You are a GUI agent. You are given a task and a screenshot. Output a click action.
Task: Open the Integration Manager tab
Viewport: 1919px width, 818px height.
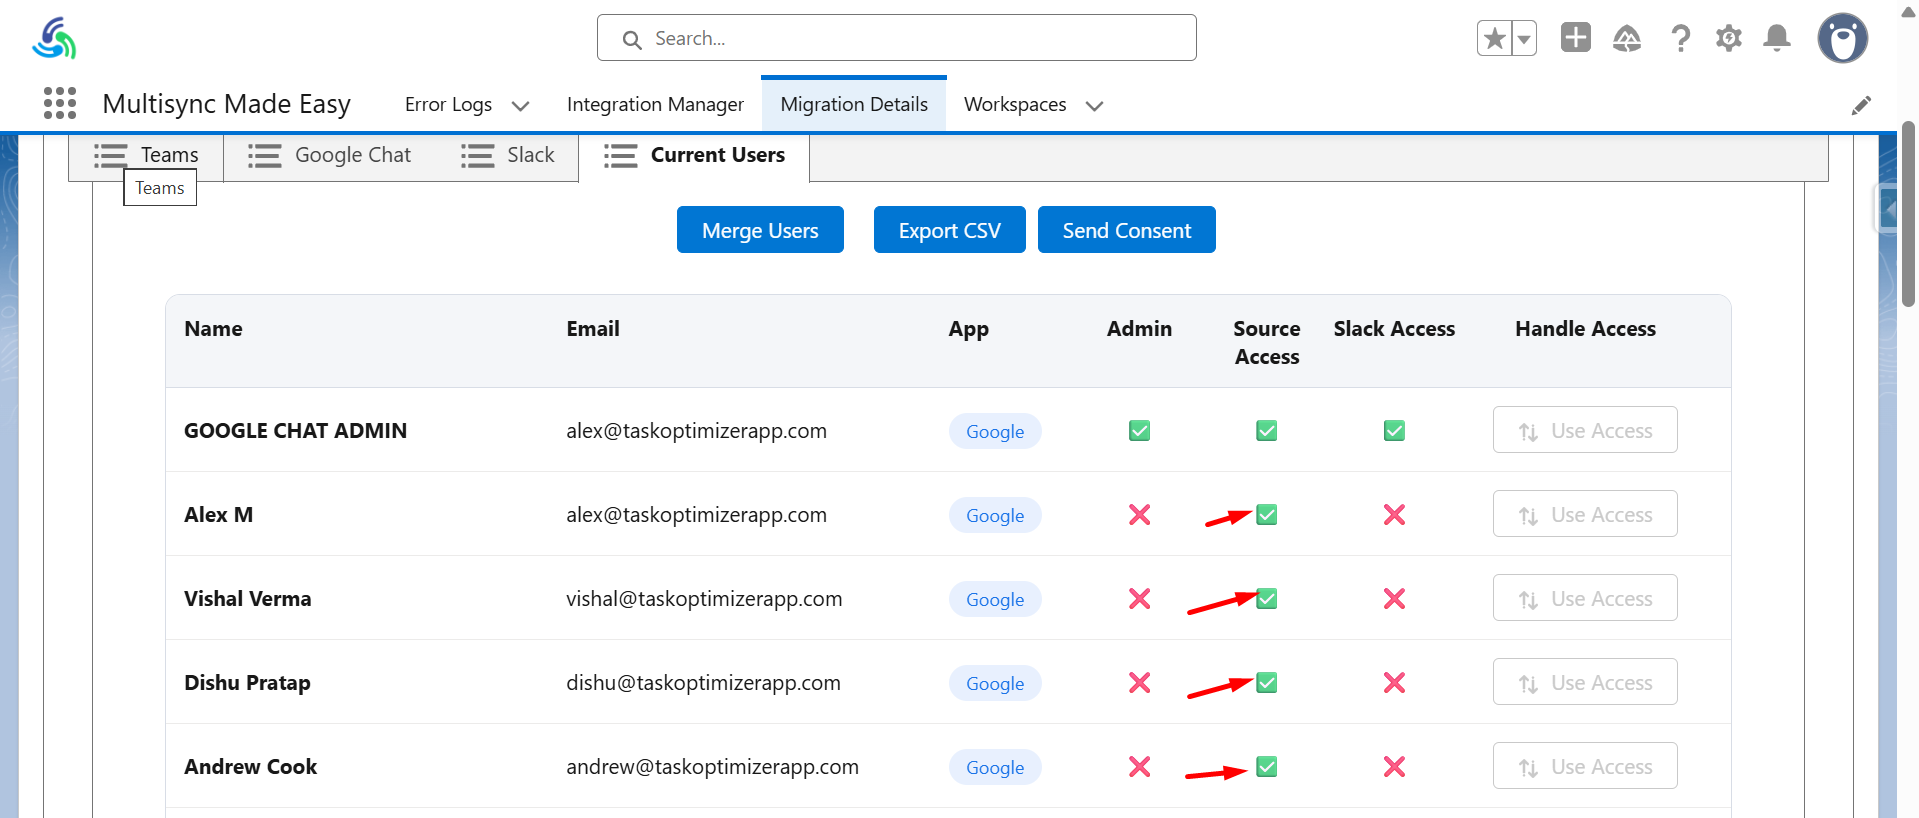click(x=655, y=104)
